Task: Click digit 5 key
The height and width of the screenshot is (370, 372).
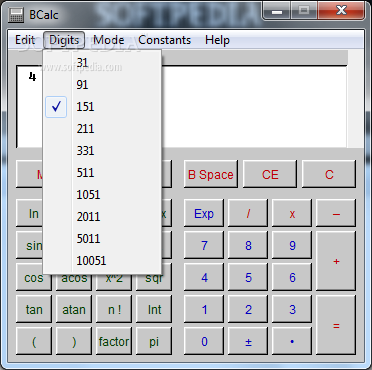Action: coord(248,277)
